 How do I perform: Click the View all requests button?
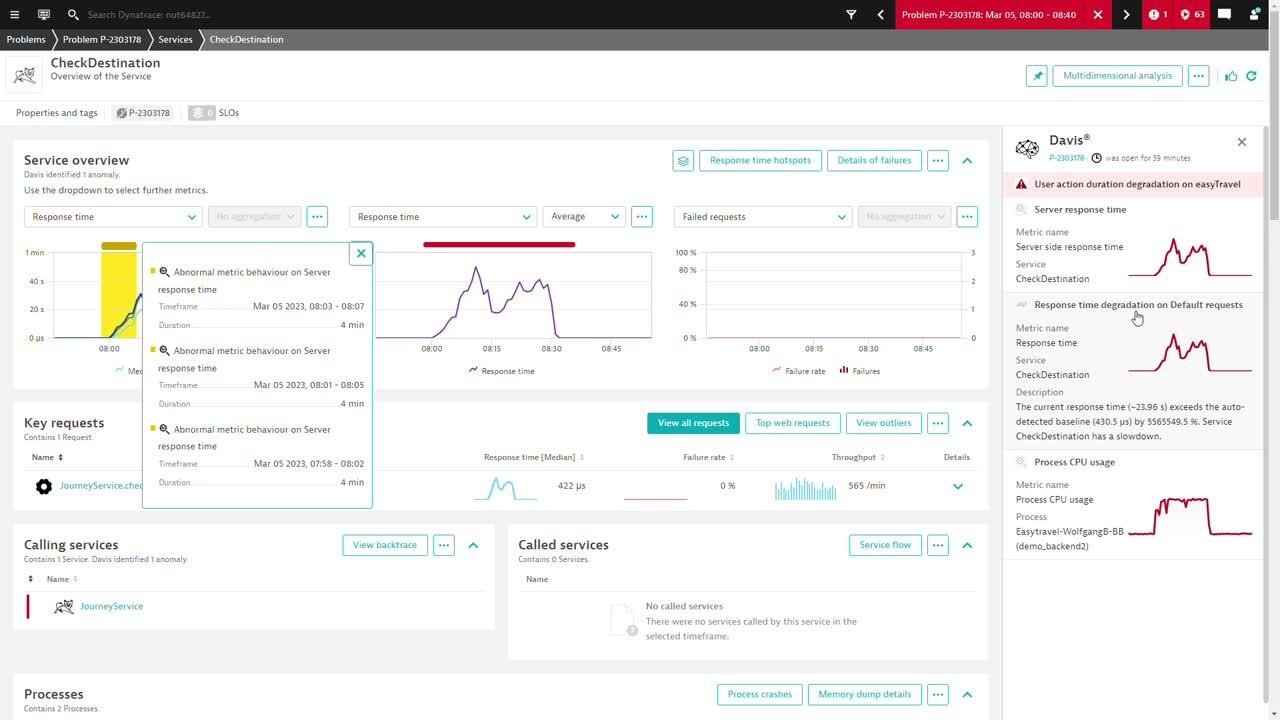pos(693,423)
